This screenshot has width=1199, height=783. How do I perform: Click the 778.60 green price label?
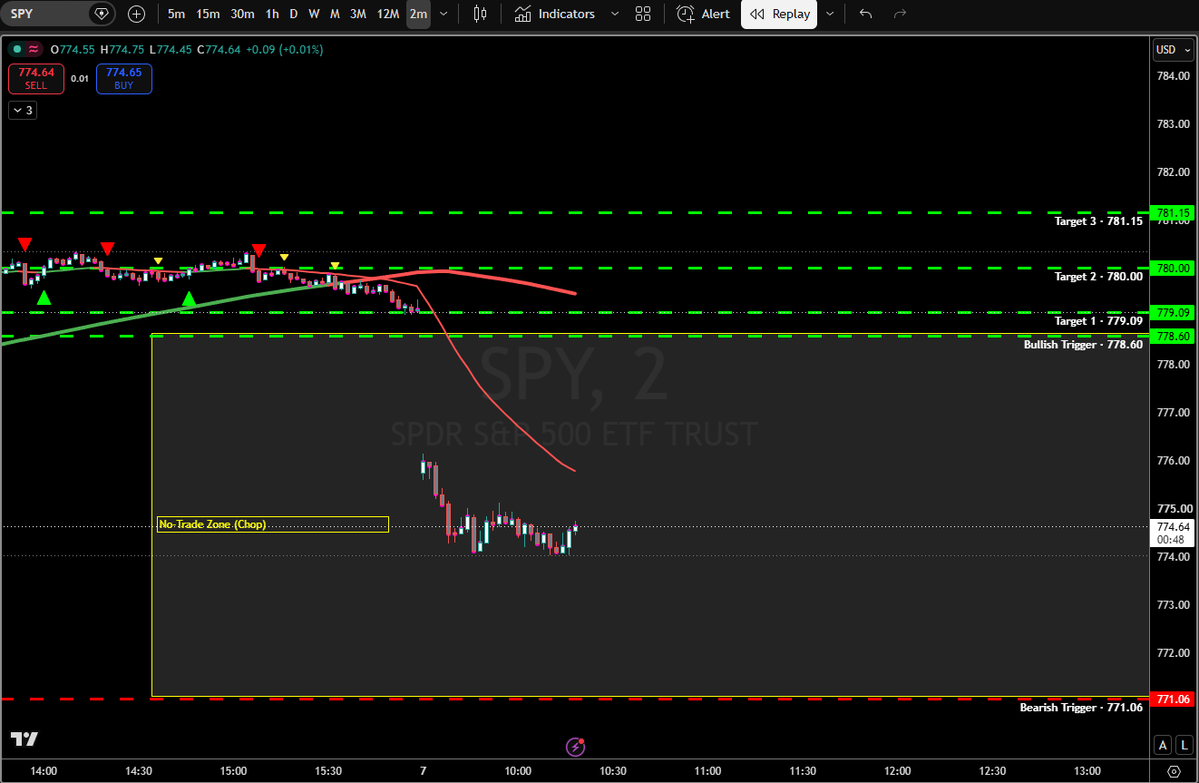[1172, 336]
